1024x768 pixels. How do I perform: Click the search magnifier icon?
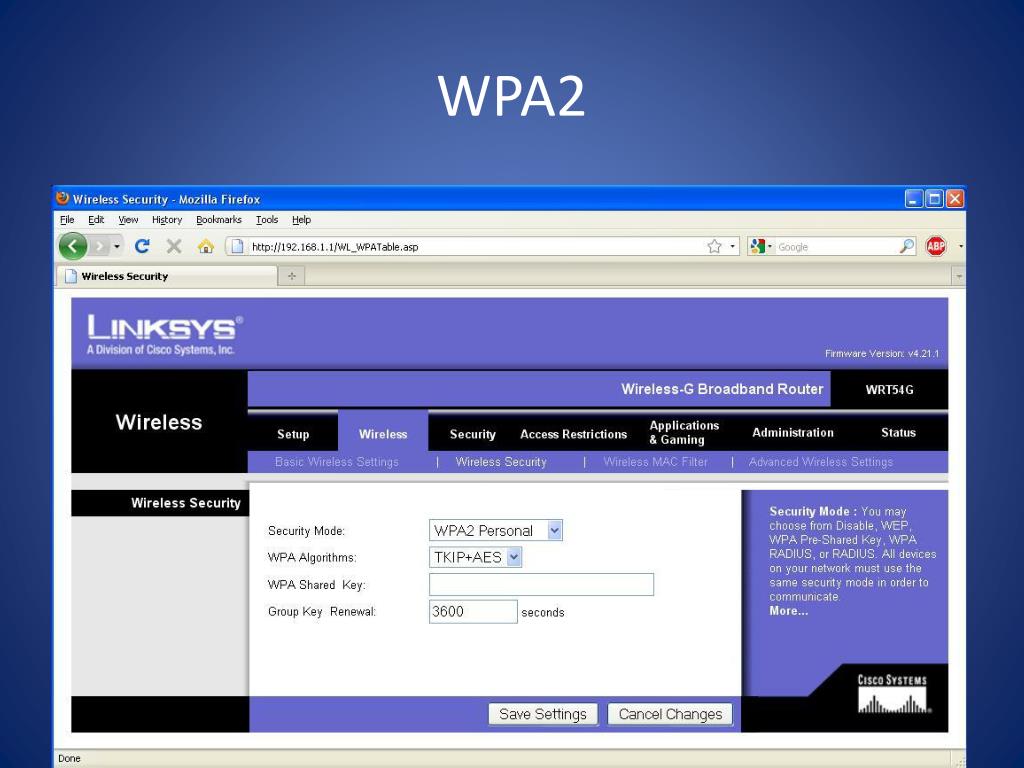(x=907, y=246)
